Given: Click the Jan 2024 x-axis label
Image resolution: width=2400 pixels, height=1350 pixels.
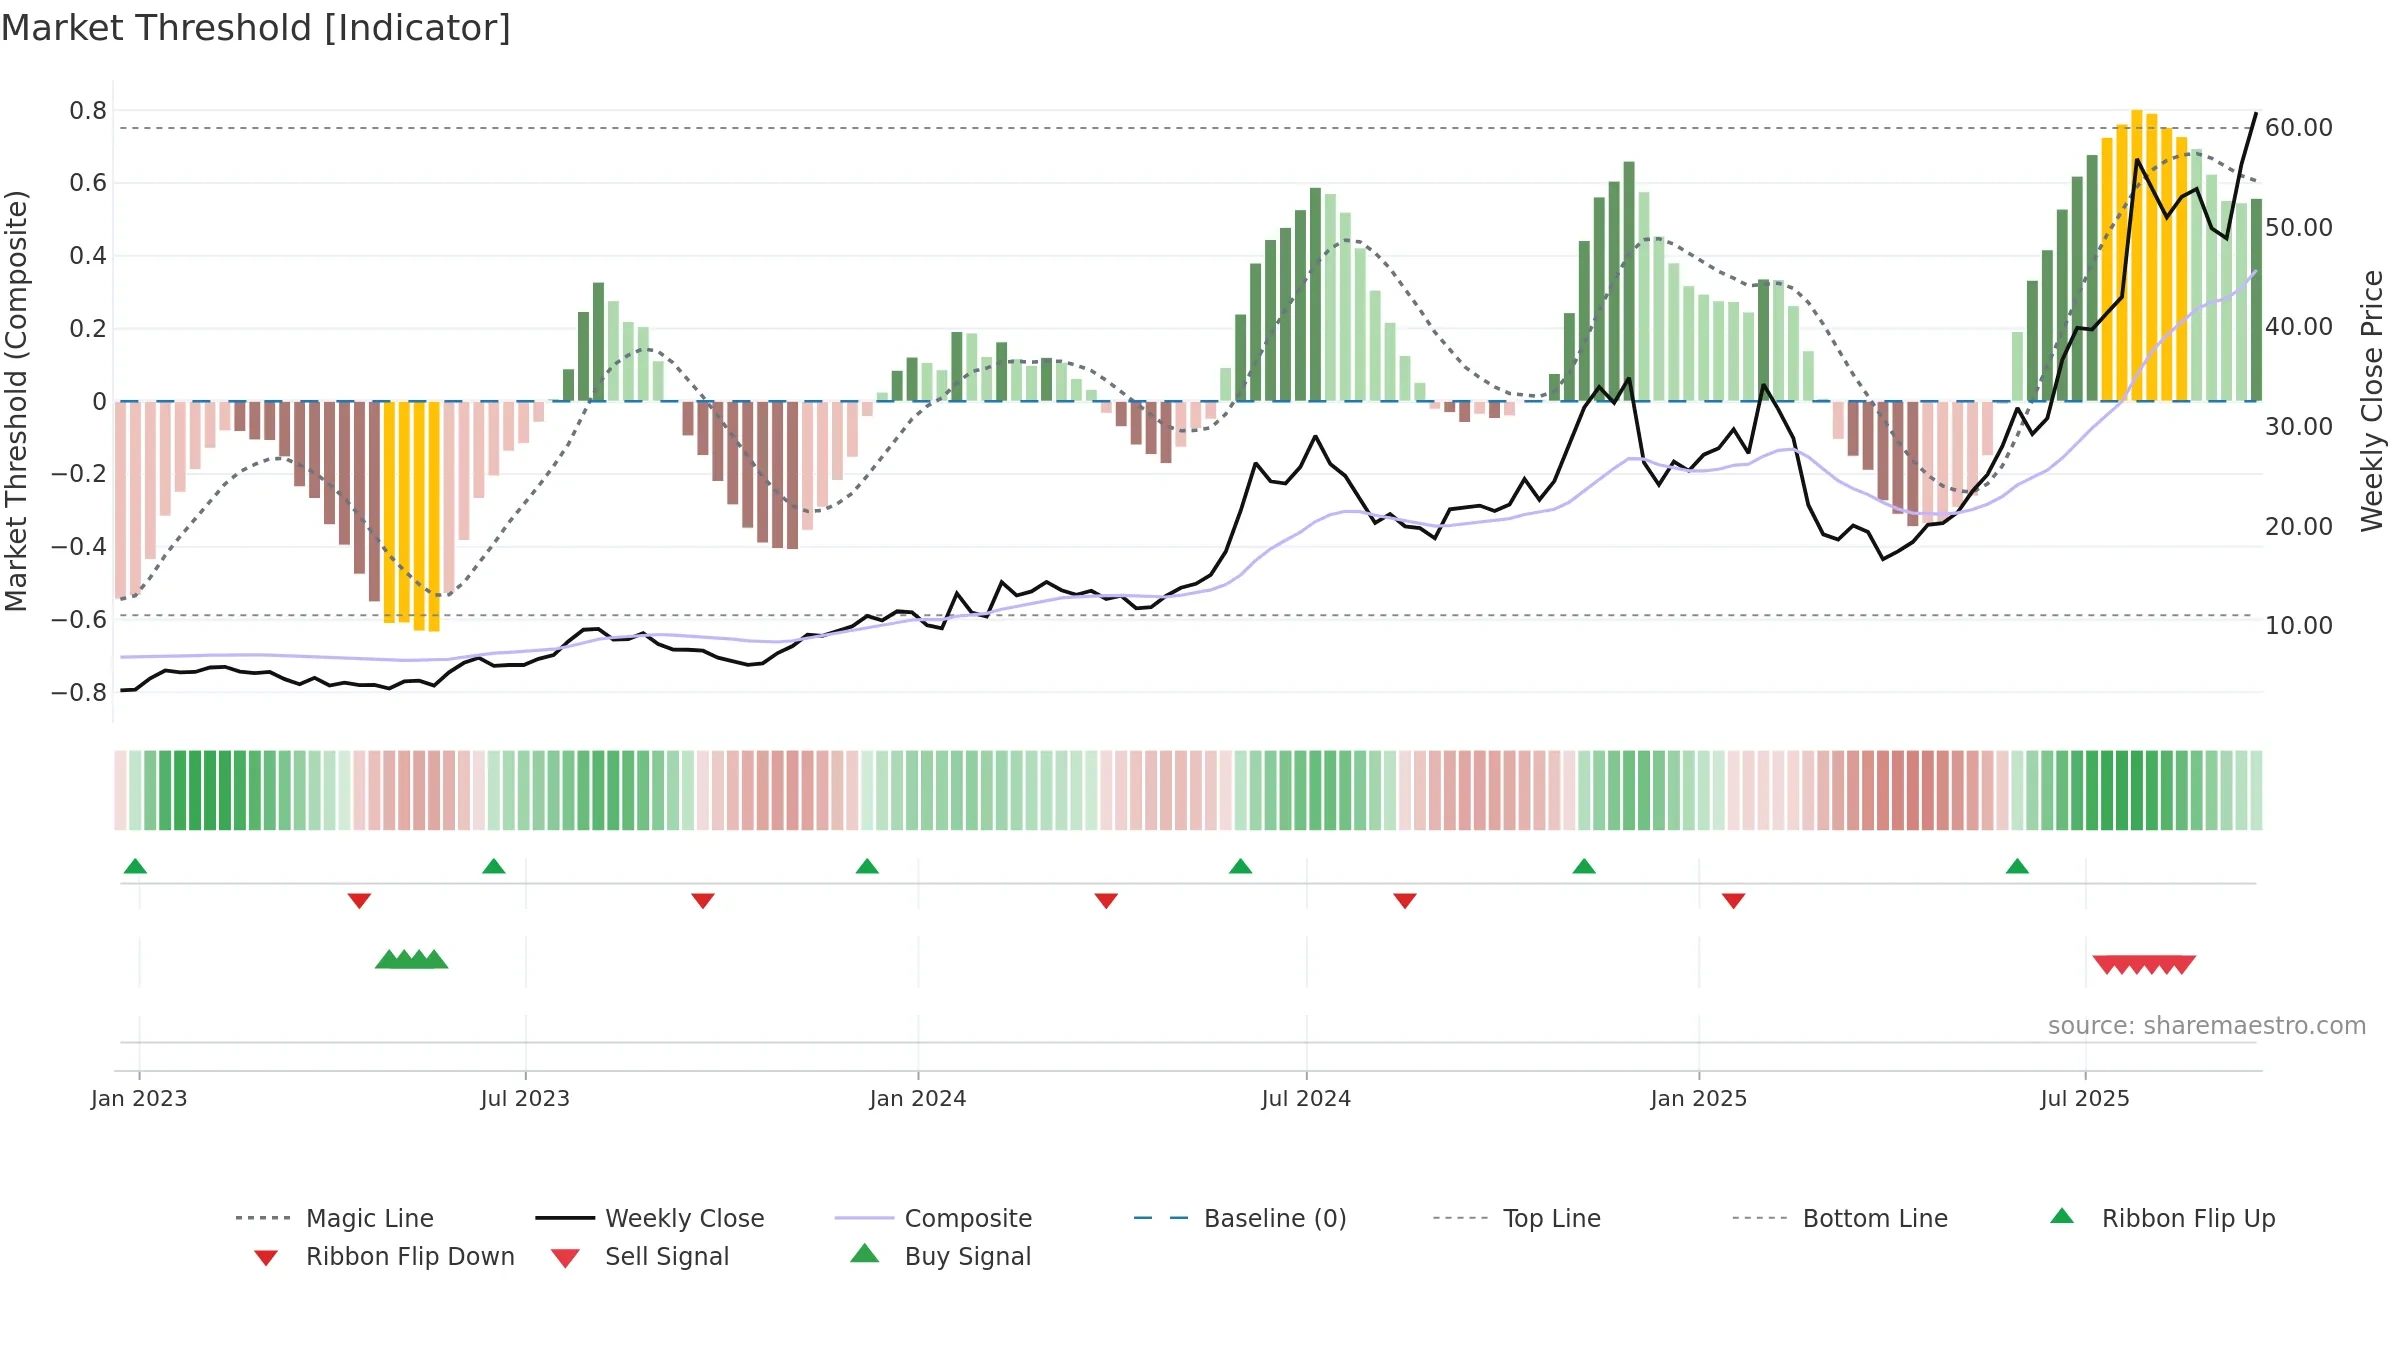Looking at the screenshot, I should pos(918,1099).
